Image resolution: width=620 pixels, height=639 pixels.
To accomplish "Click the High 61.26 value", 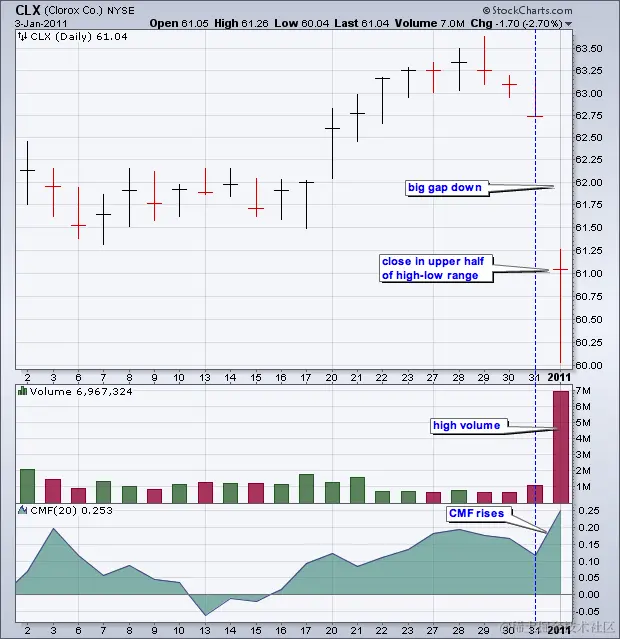I will point(241,24).
